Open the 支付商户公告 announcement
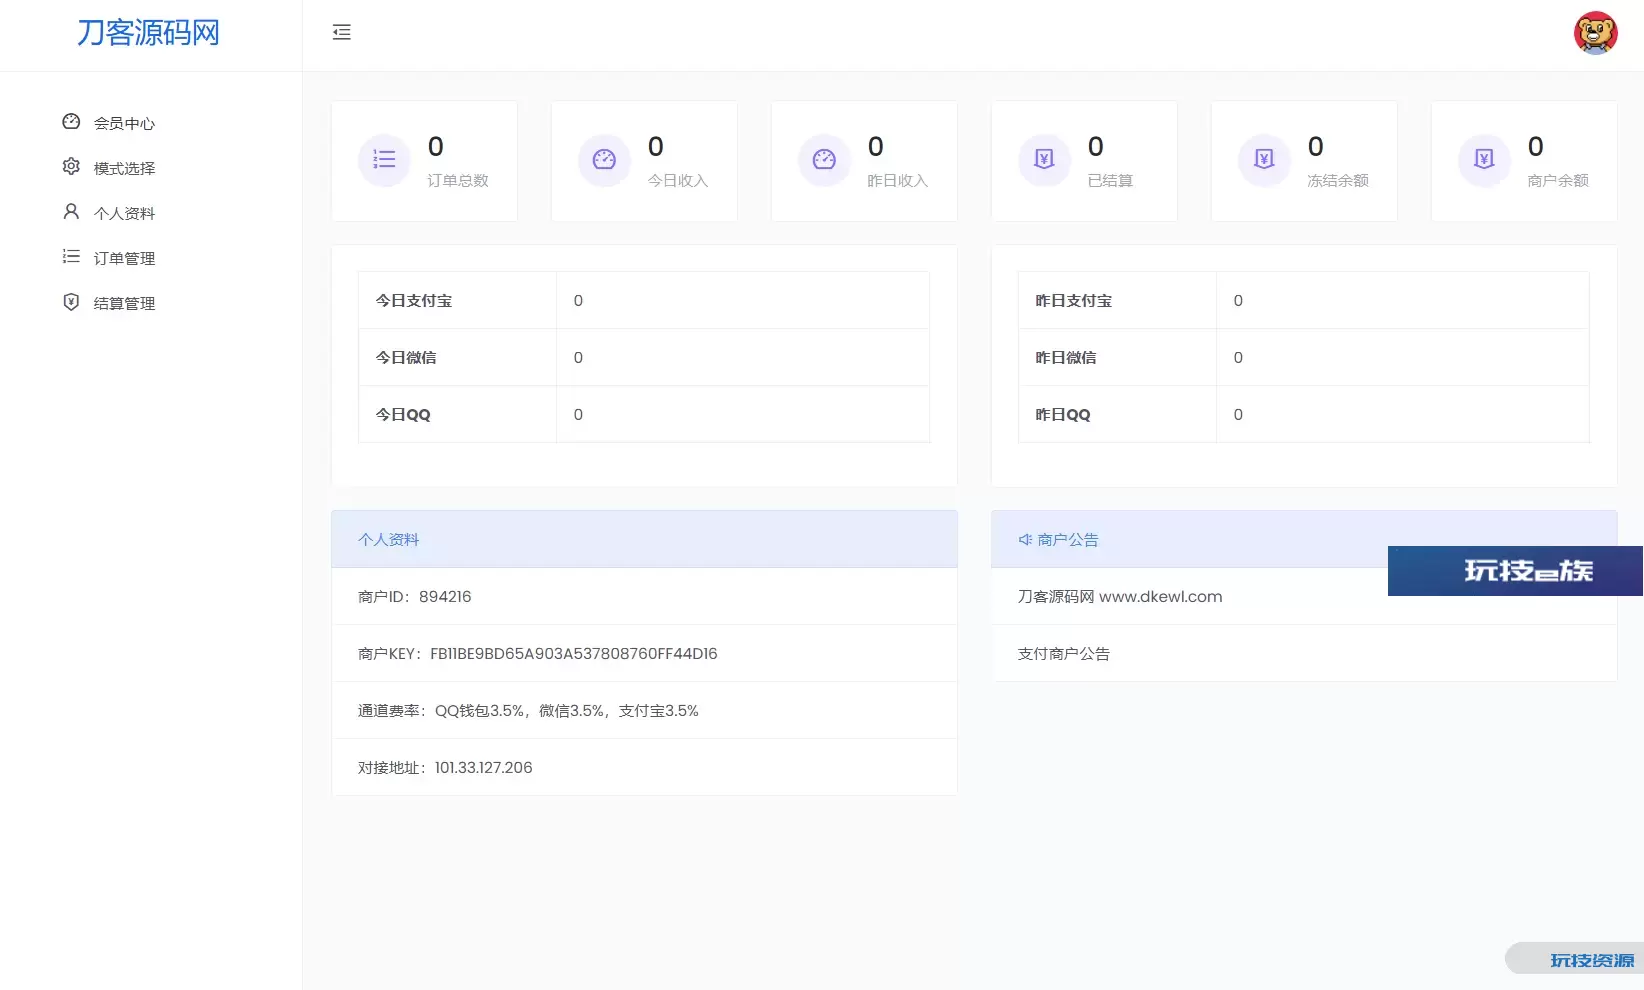The image size is (1644, 990). [1063, 654]
